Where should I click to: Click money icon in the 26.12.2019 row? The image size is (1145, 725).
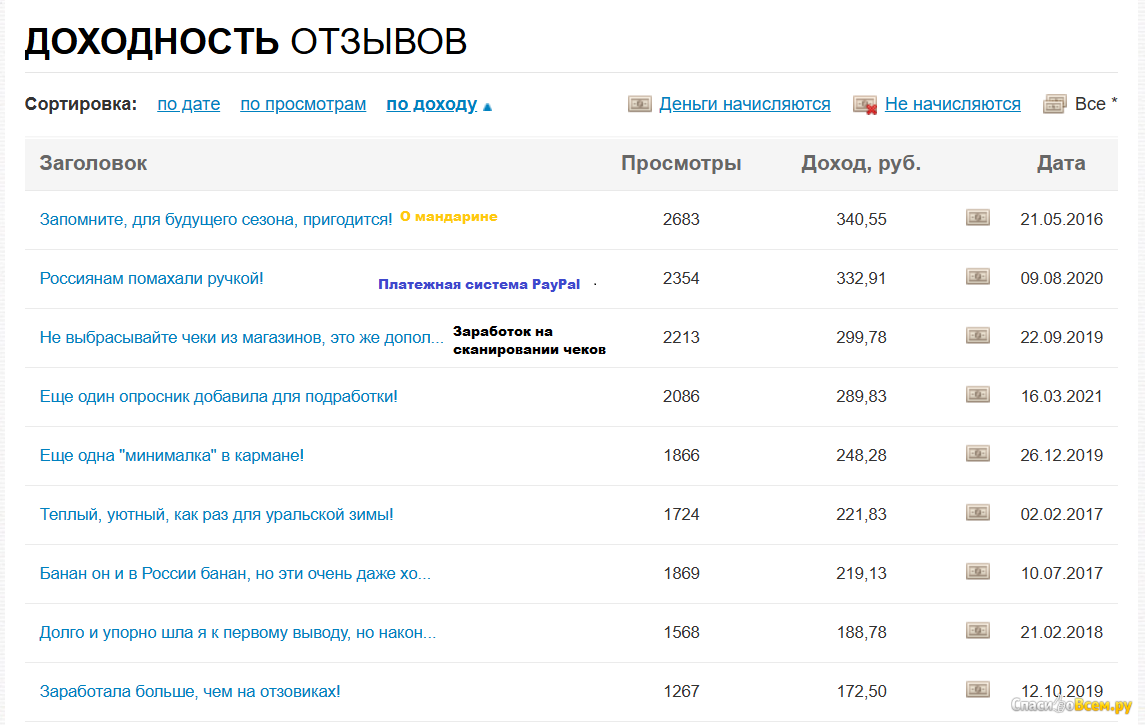click(977, 454)
